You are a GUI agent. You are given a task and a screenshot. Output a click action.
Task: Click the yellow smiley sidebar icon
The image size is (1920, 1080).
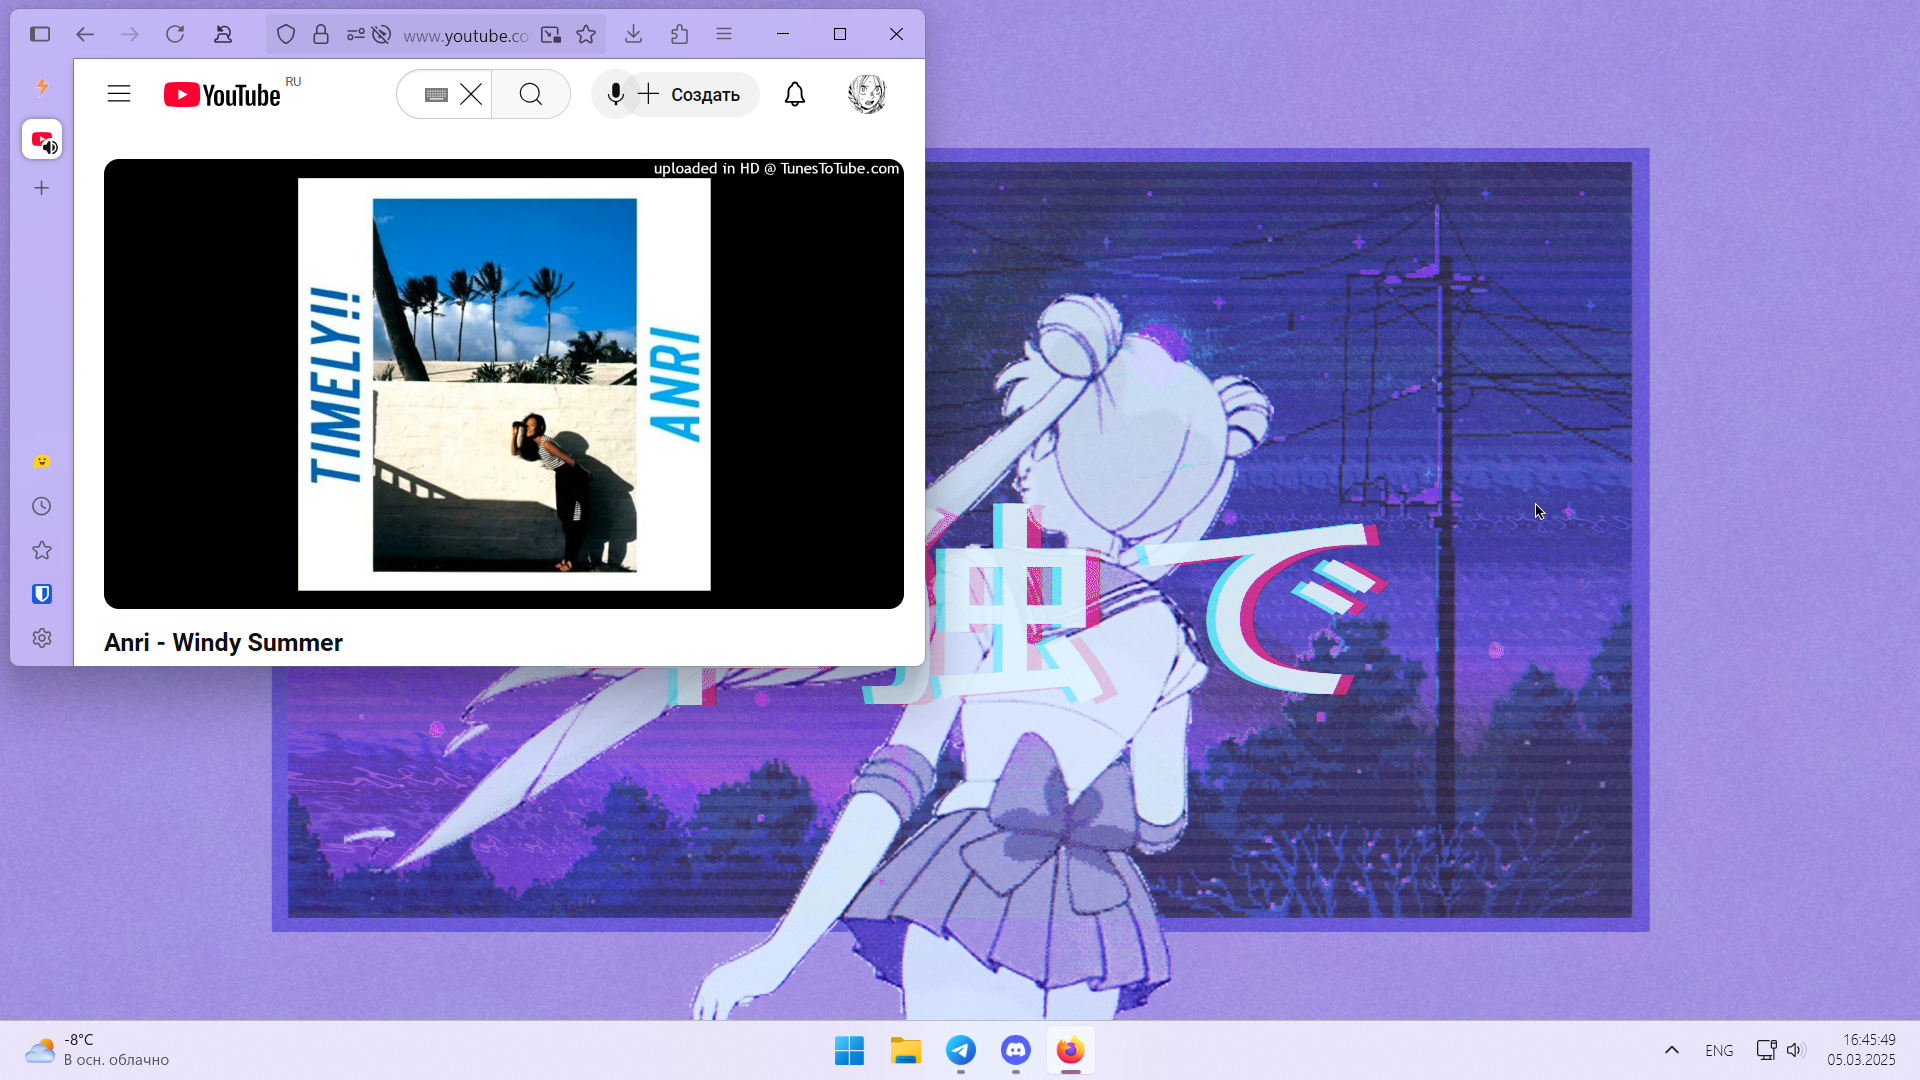point(42,461)
